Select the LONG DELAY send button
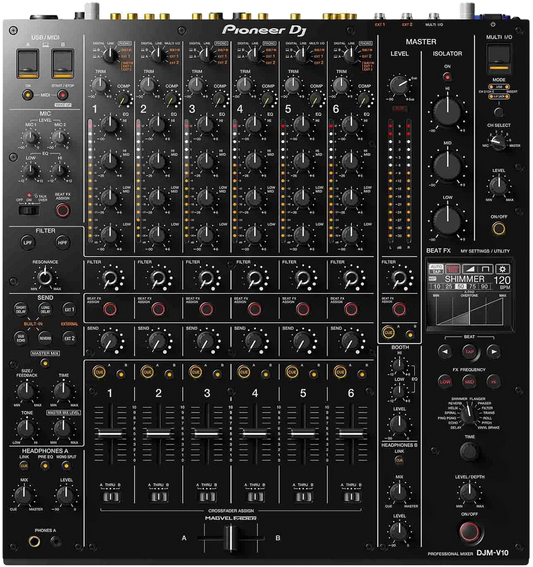Viewport: 533px width, 567px height. pyautogui.click(x=45, y=310)
